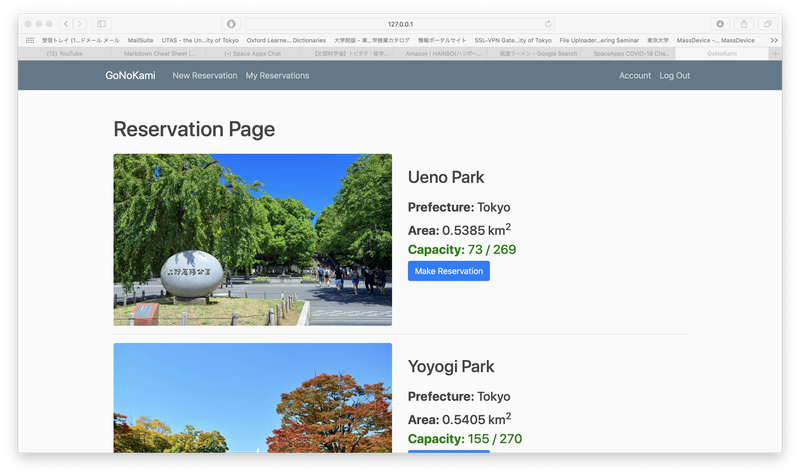Switch to the YouTube tab
The image size is (800, 475).
(64, 54)
